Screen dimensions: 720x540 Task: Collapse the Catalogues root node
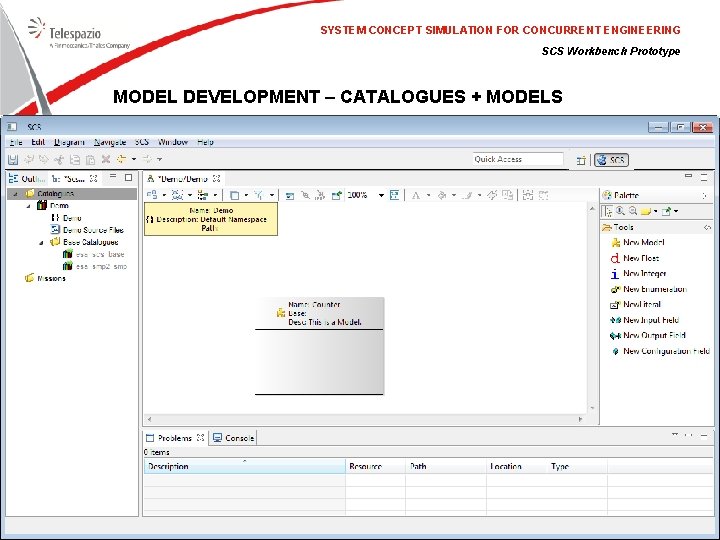(x=14, y=193)
